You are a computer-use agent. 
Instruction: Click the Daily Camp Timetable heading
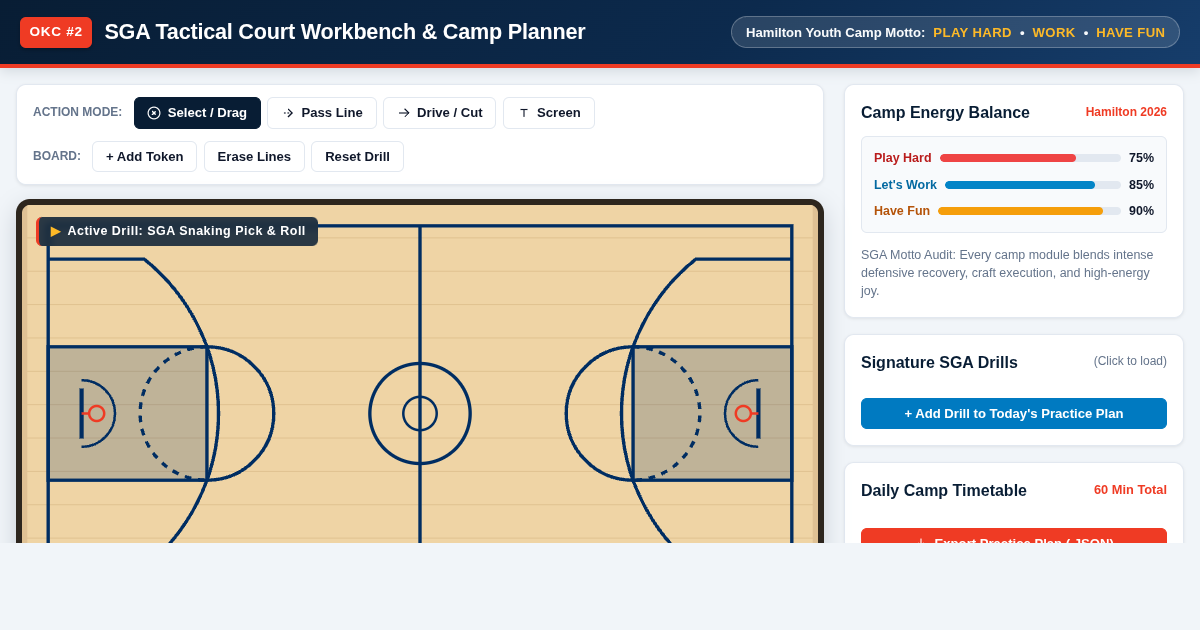pyautogui.click(x=944, y=491)
